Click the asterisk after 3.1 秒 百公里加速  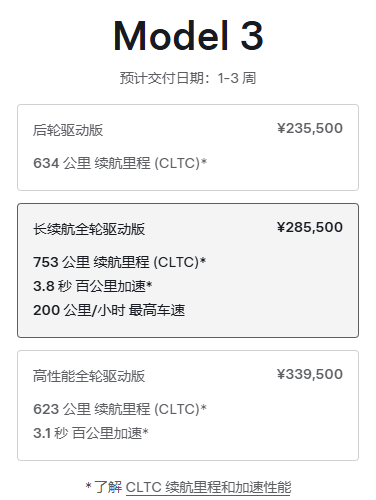pyautogui.click(x=145, y=431)
